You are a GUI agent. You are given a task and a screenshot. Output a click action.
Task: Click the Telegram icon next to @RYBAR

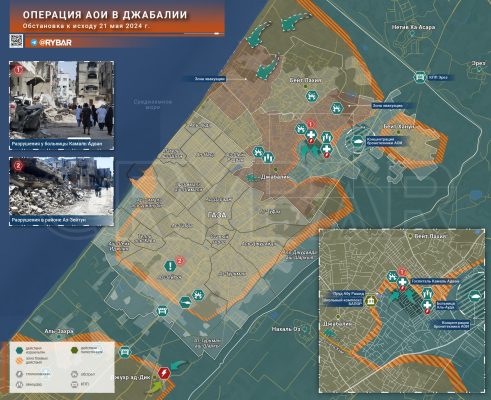click(34, 43)
